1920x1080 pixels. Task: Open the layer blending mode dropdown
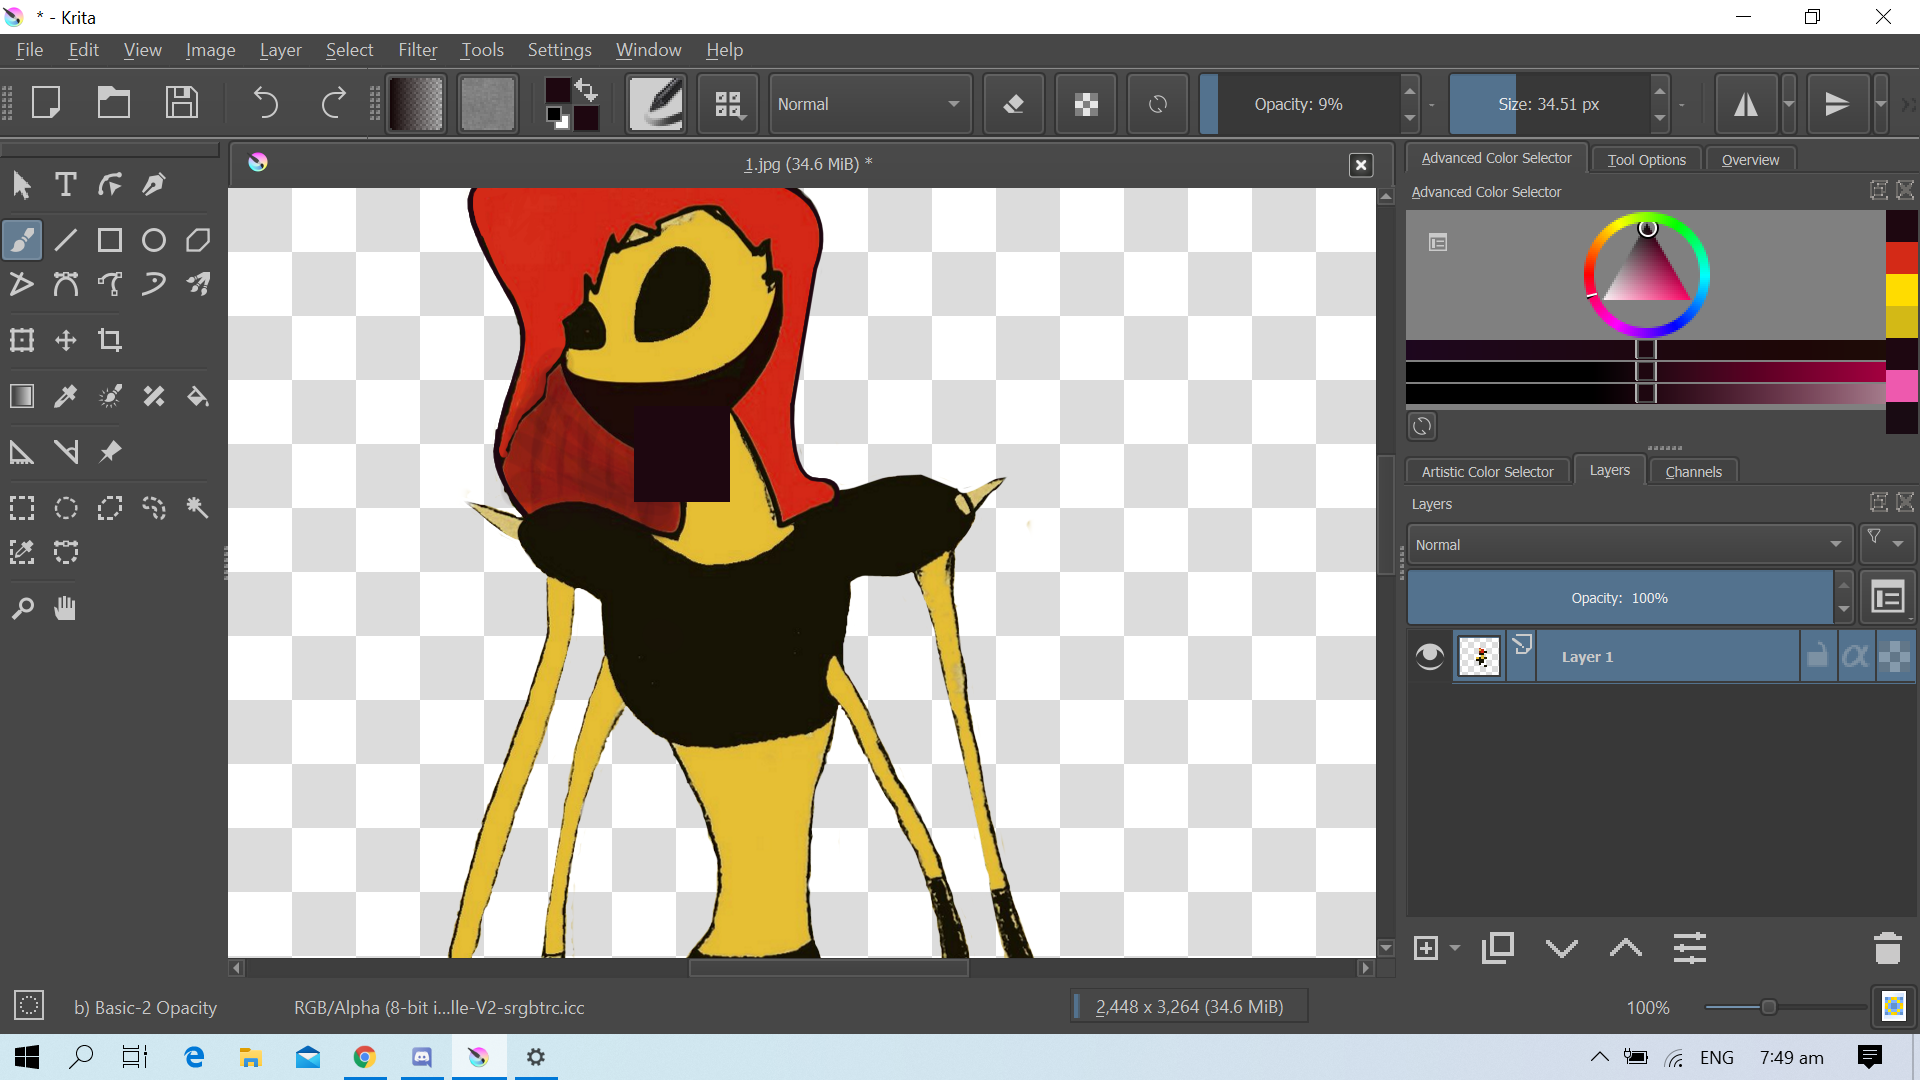click(1629, 545)
